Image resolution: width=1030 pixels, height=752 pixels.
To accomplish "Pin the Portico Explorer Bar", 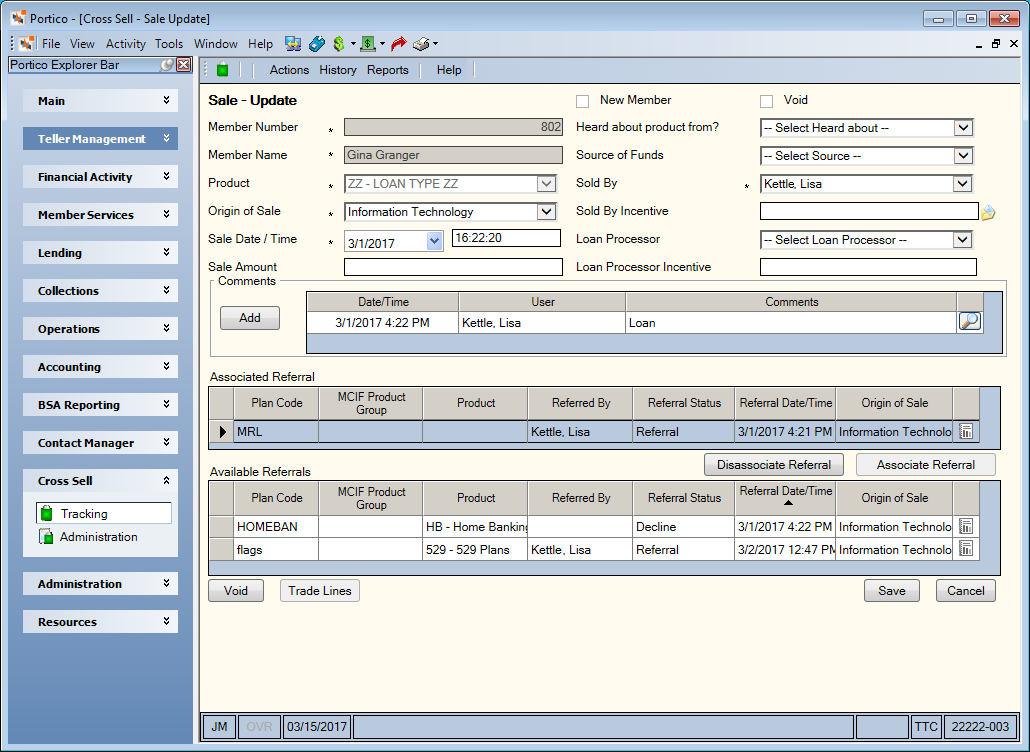I will pyautogui.click(x=168, y=64).
